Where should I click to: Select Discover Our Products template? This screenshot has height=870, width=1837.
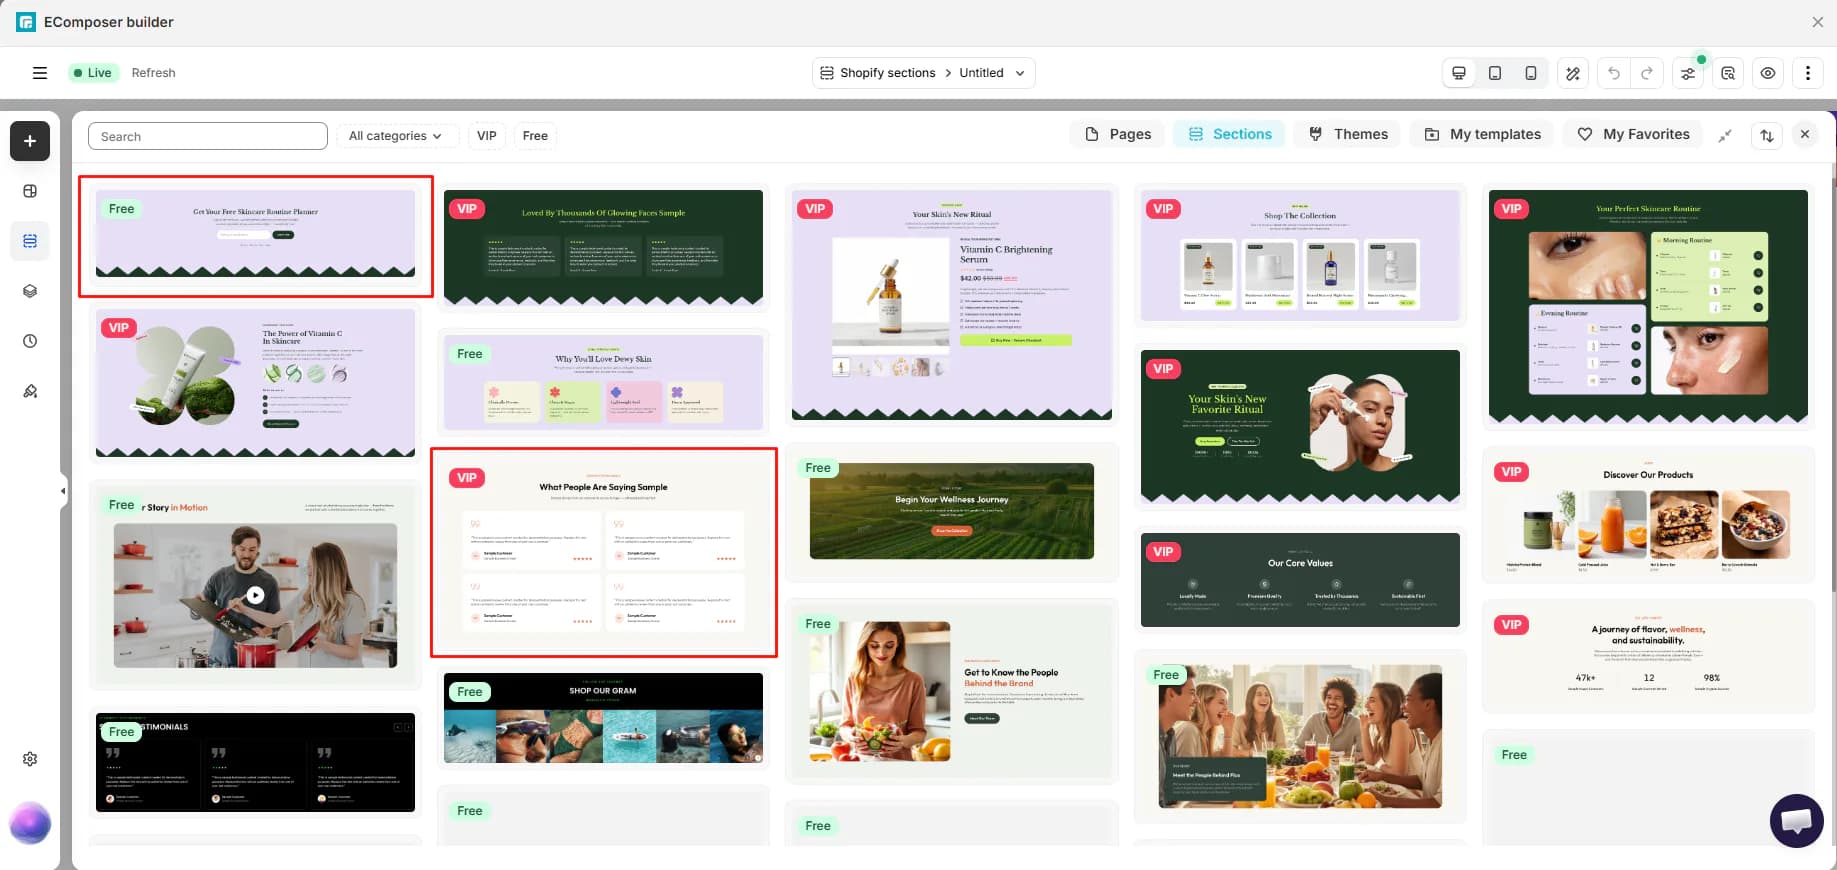[x=1648, y=515]
